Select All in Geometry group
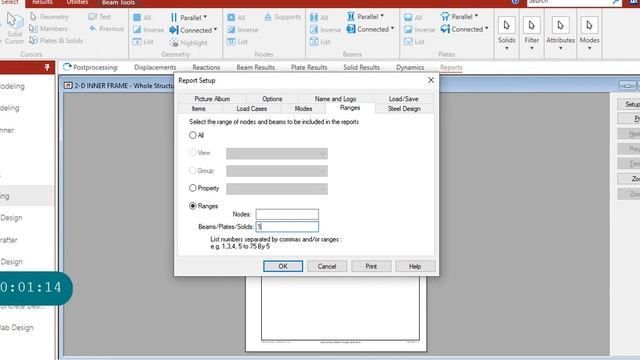 tap(142, 18)
